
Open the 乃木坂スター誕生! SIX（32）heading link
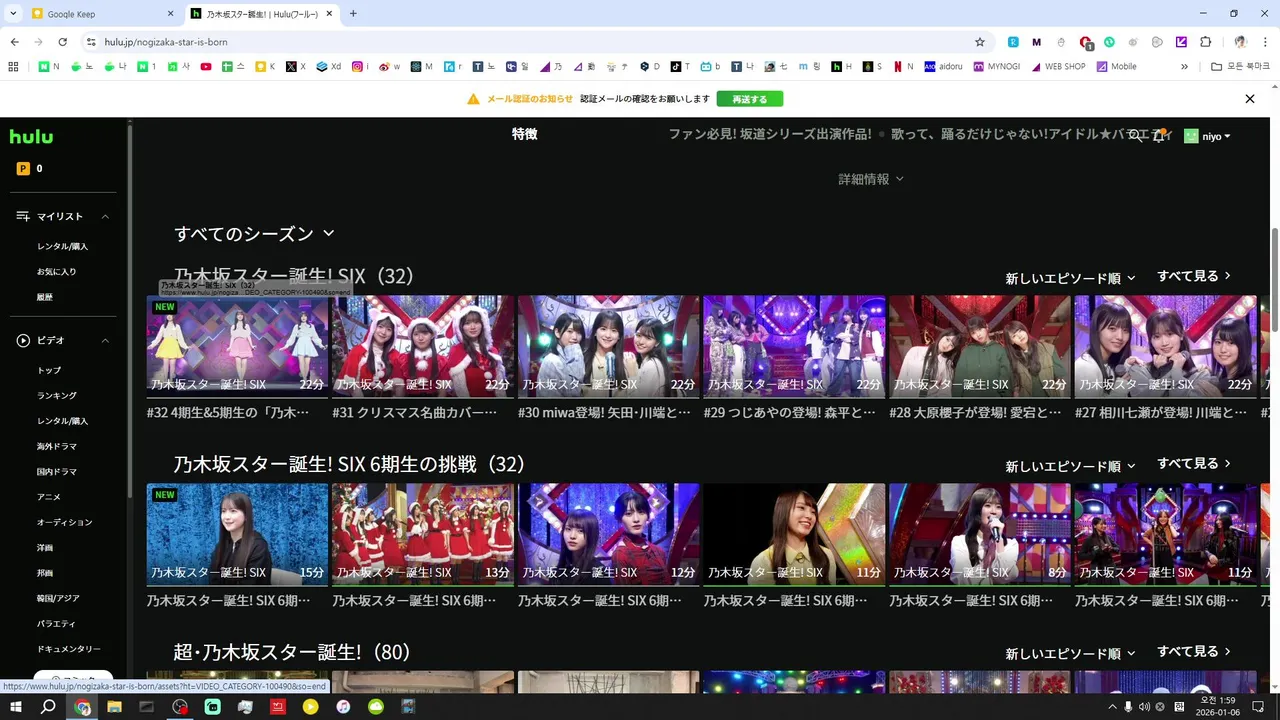294,276
